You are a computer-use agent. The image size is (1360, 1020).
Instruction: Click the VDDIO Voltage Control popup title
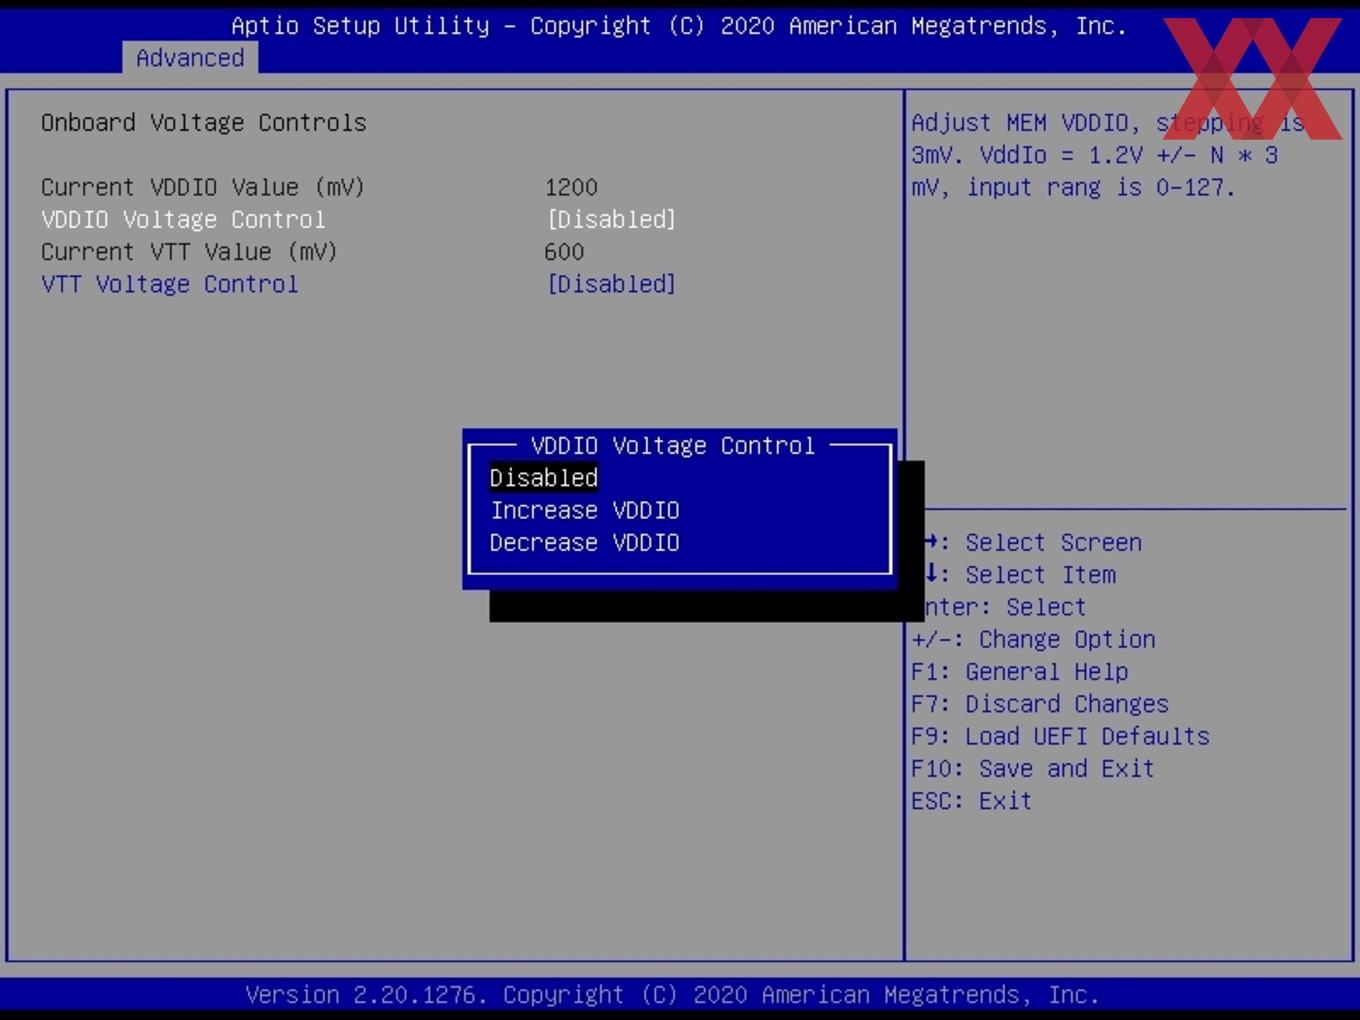click(673, 445)
